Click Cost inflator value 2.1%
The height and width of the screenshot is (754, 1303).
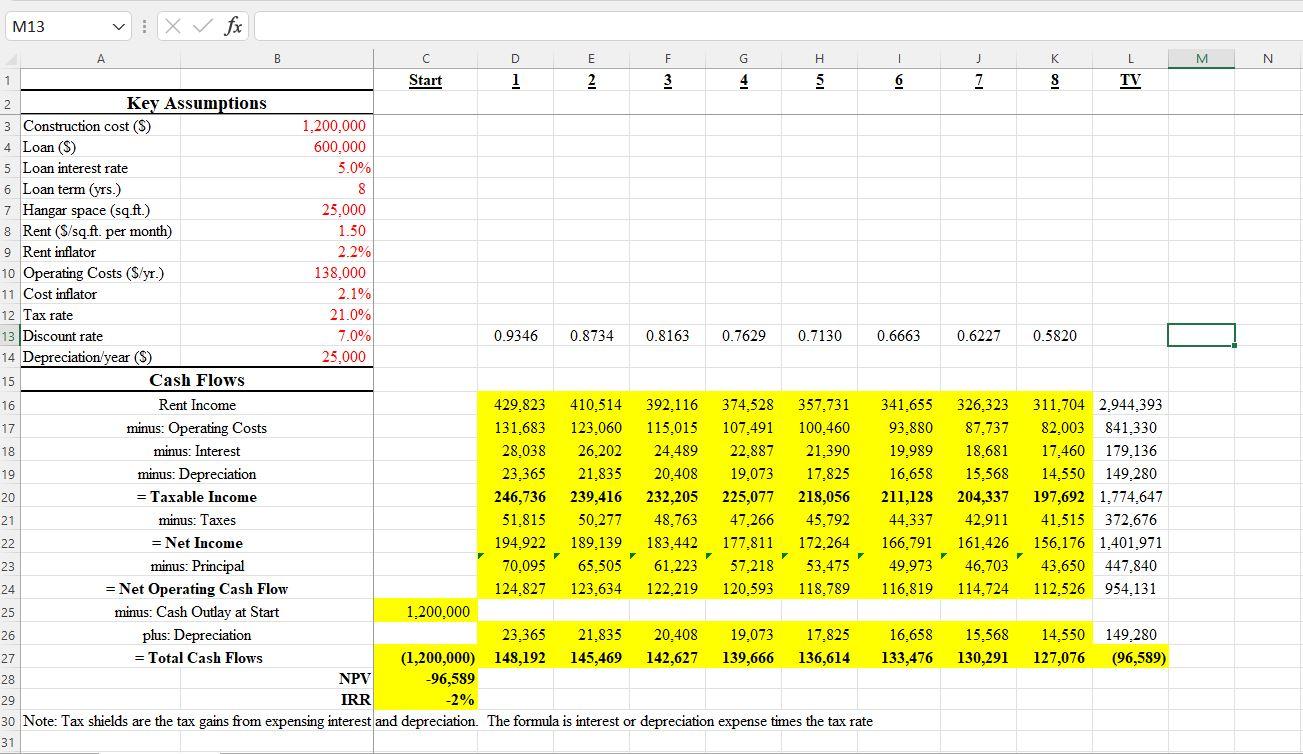354,294
